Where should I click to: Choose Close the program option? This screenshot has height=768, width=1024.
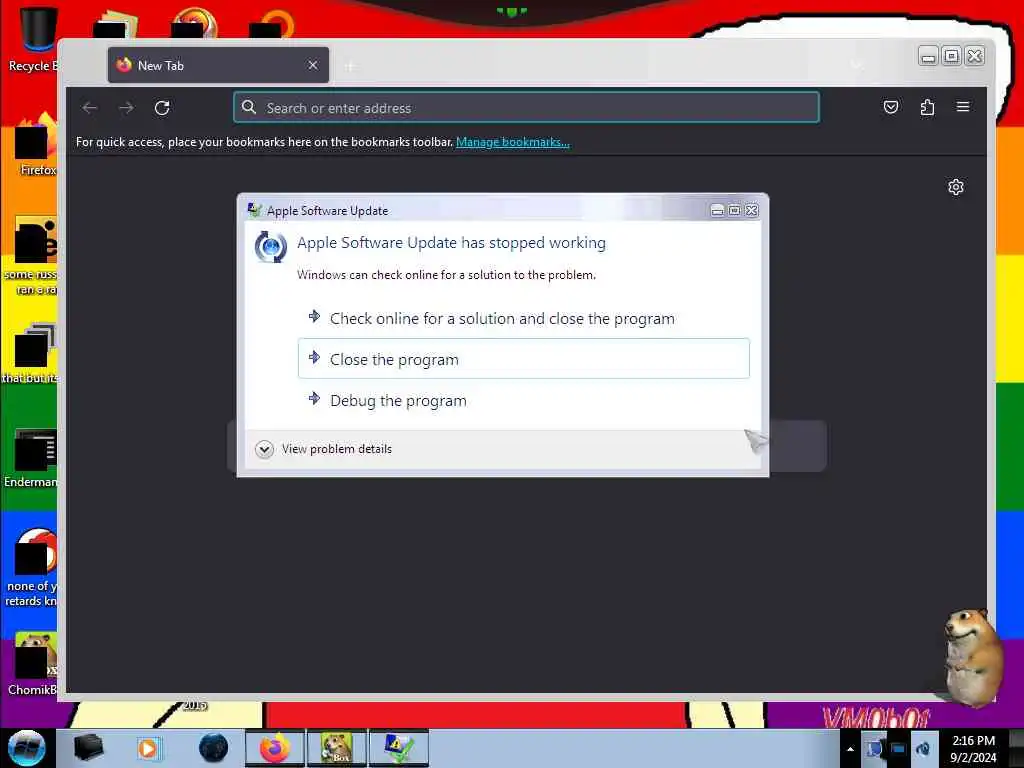coord(524,359)
